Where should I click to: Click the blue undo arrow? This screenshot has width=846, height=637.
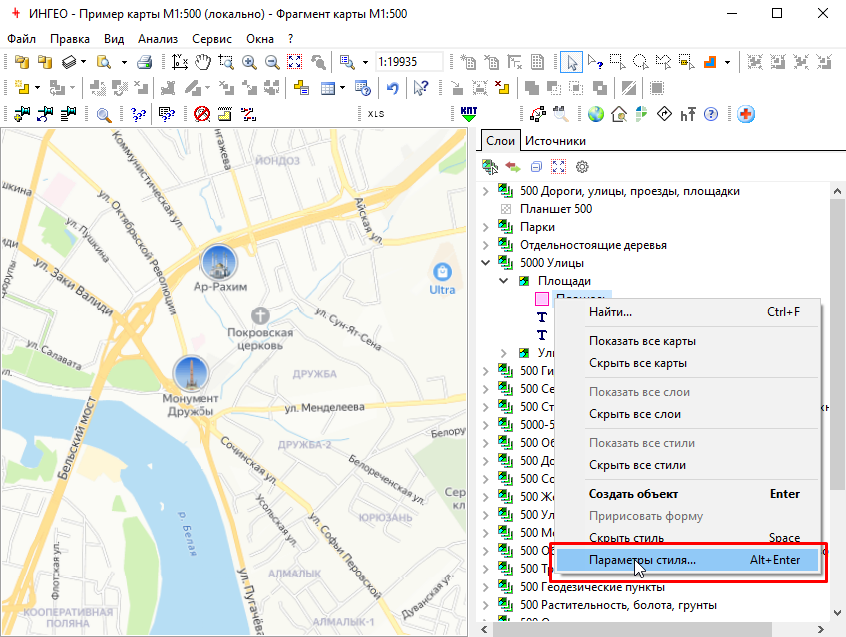pyautogui.click(x=393, y=88)
